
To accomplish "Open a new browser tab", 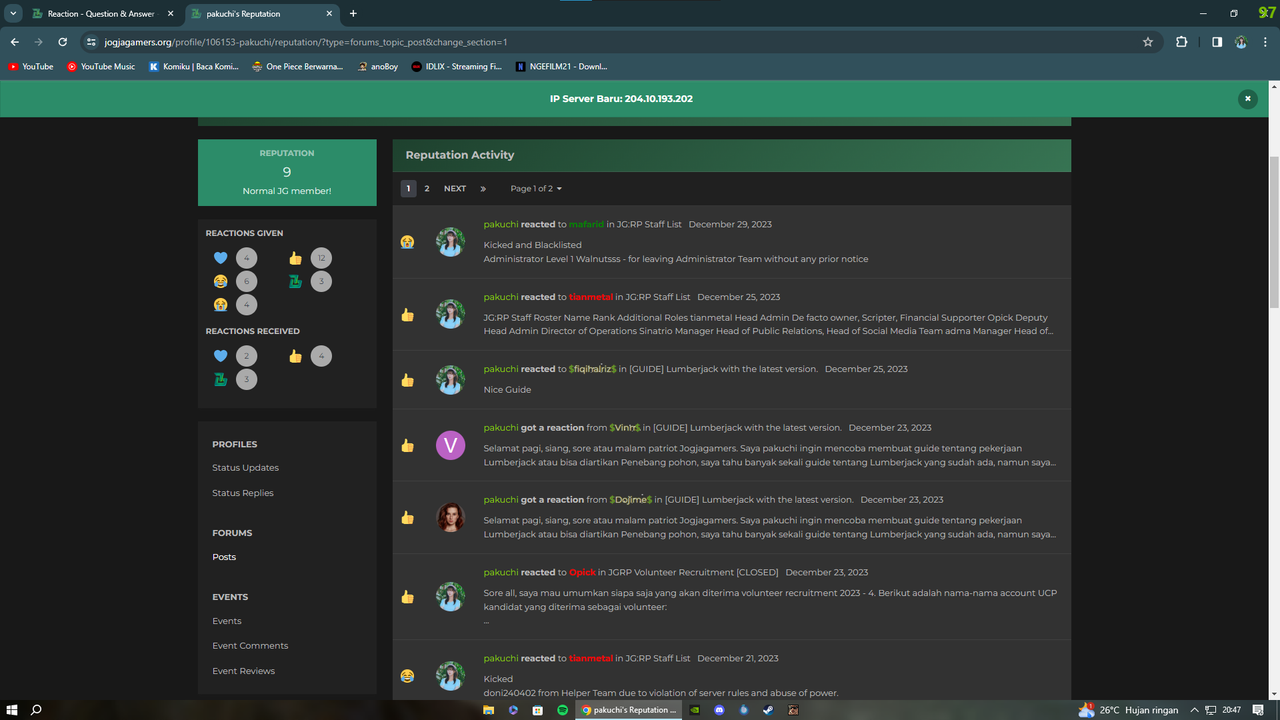I will 353,14.
